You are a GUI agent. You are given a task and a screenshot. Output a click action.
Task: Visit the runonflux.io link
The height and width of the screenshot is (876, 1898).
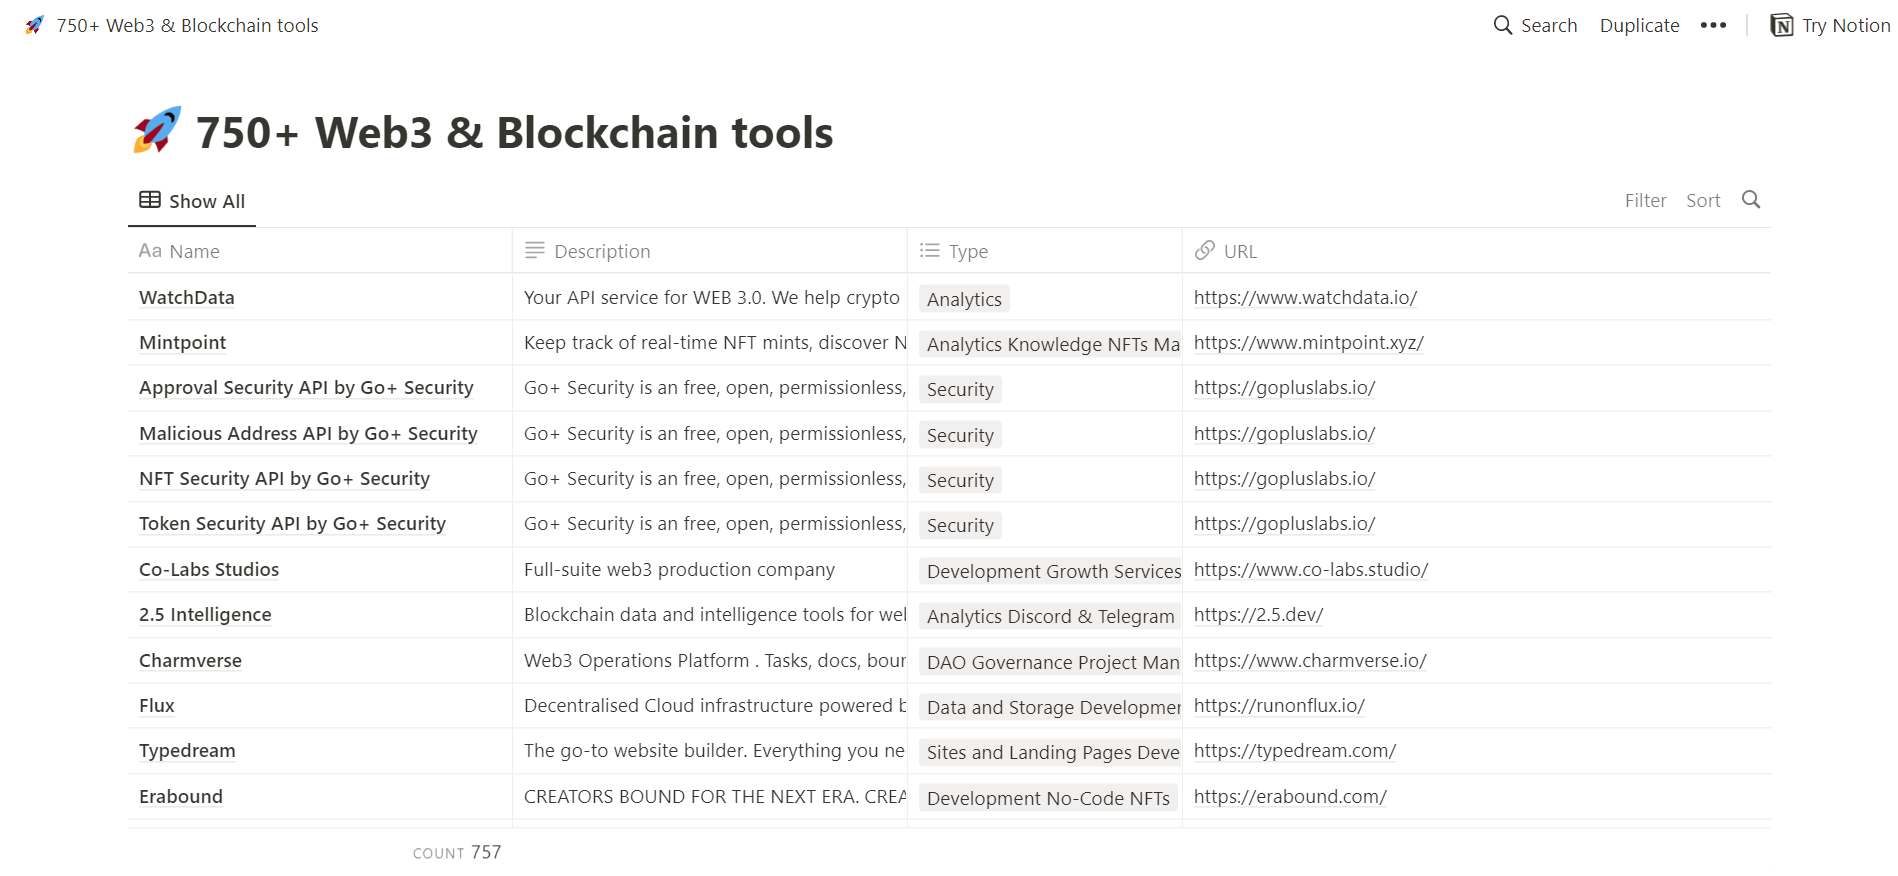1279,706
